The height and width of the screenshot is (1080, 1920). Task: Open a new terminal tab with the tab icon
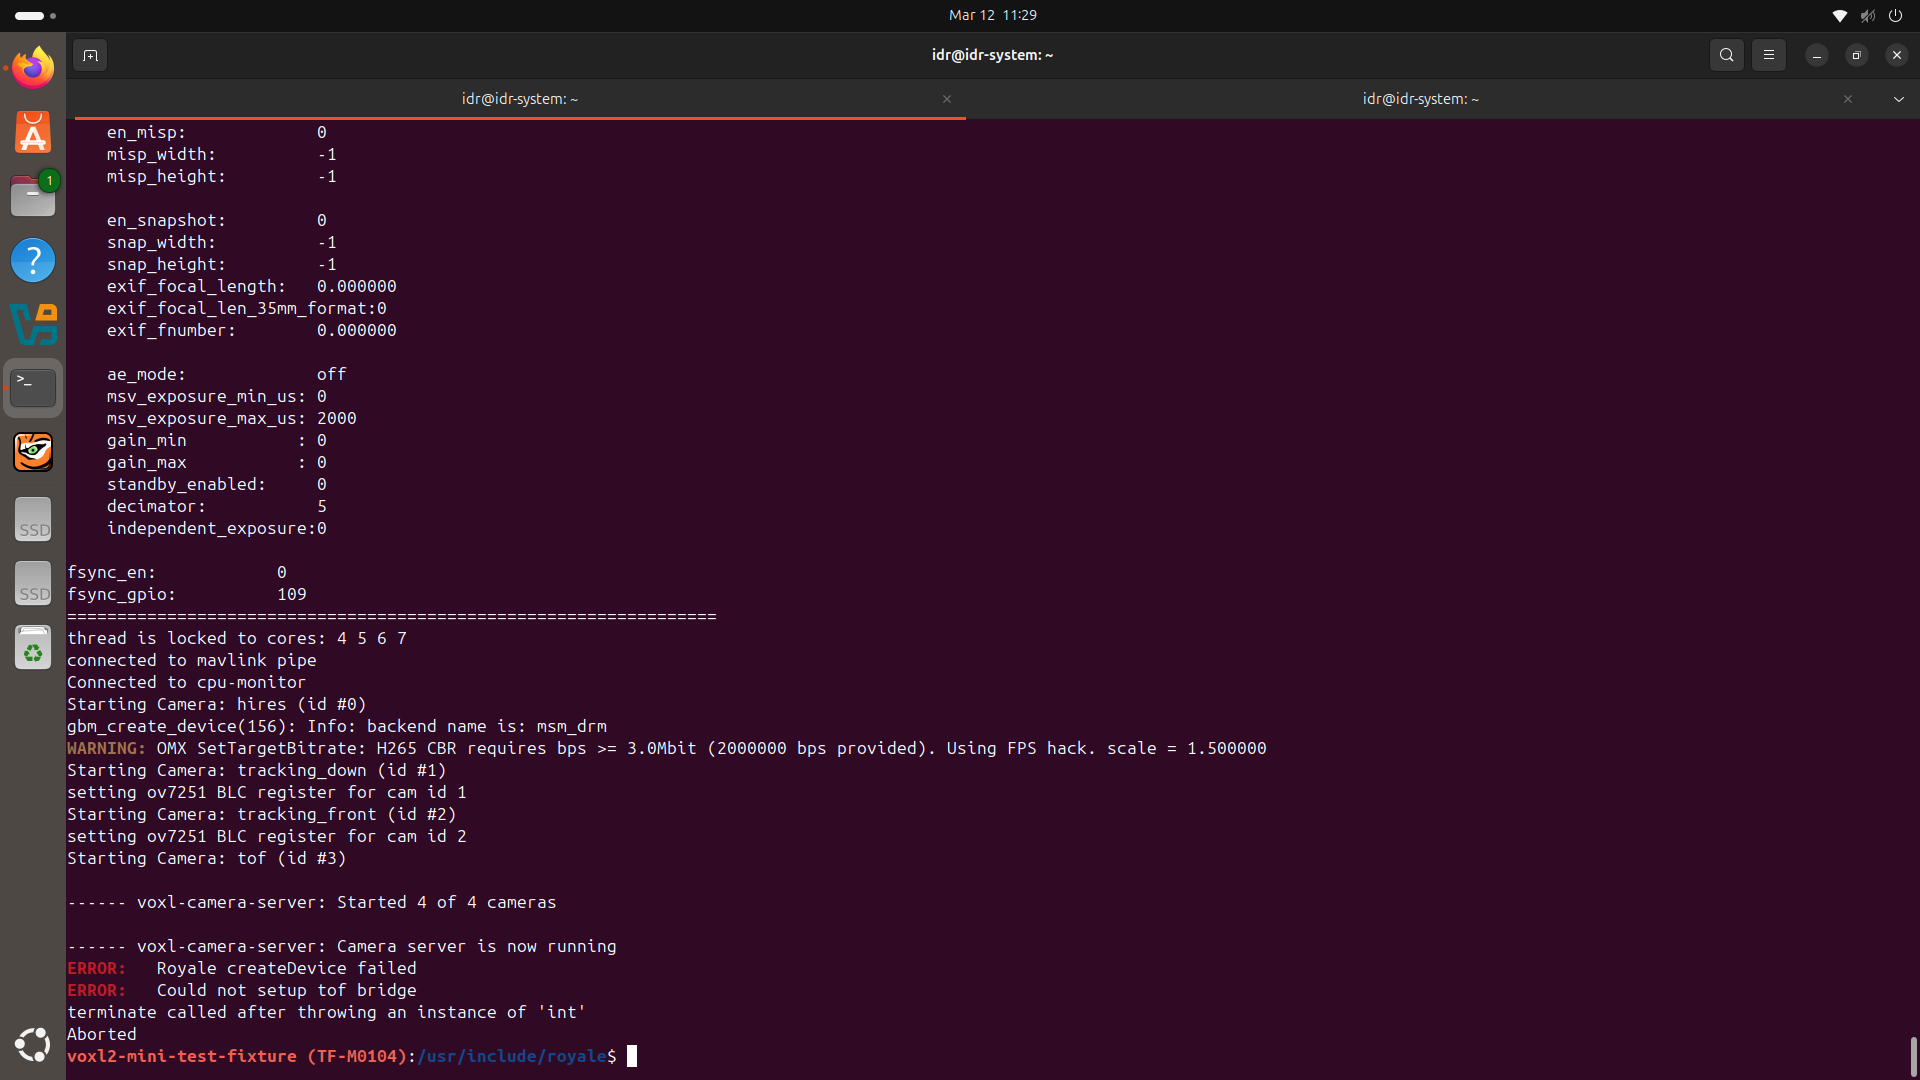[x=90, y=56]
